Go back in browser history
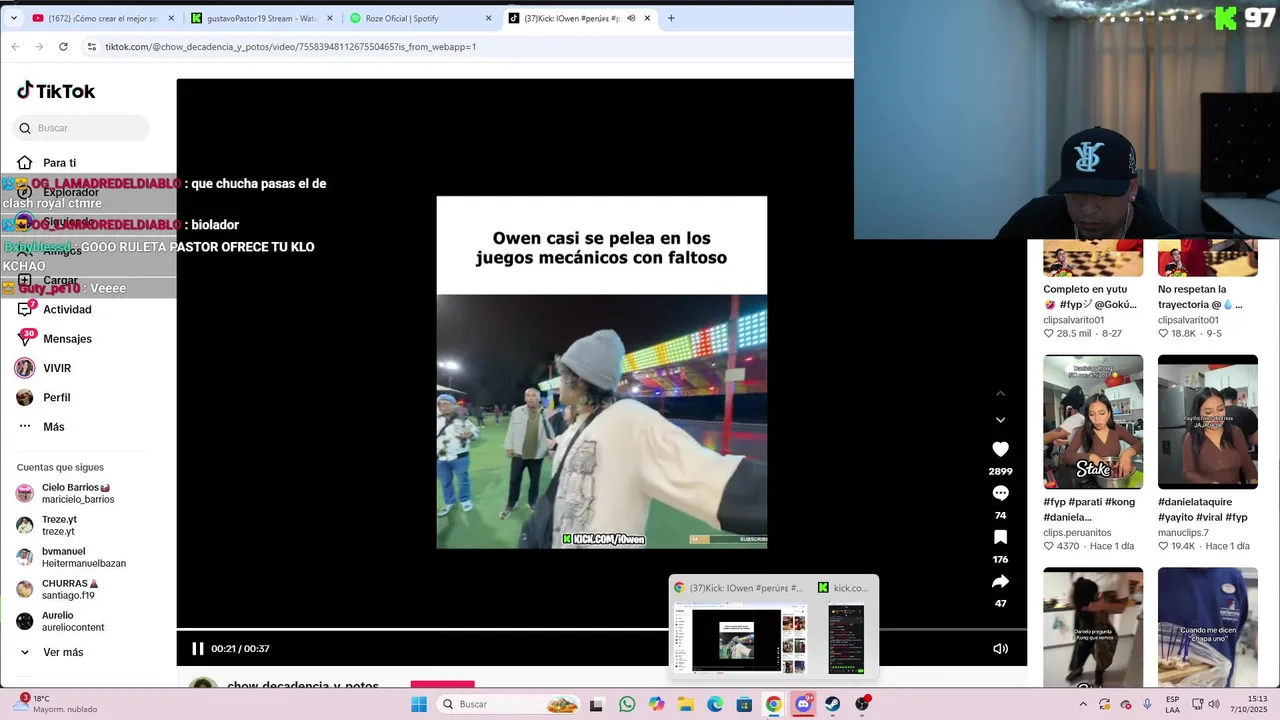 (x=15, y=46)
